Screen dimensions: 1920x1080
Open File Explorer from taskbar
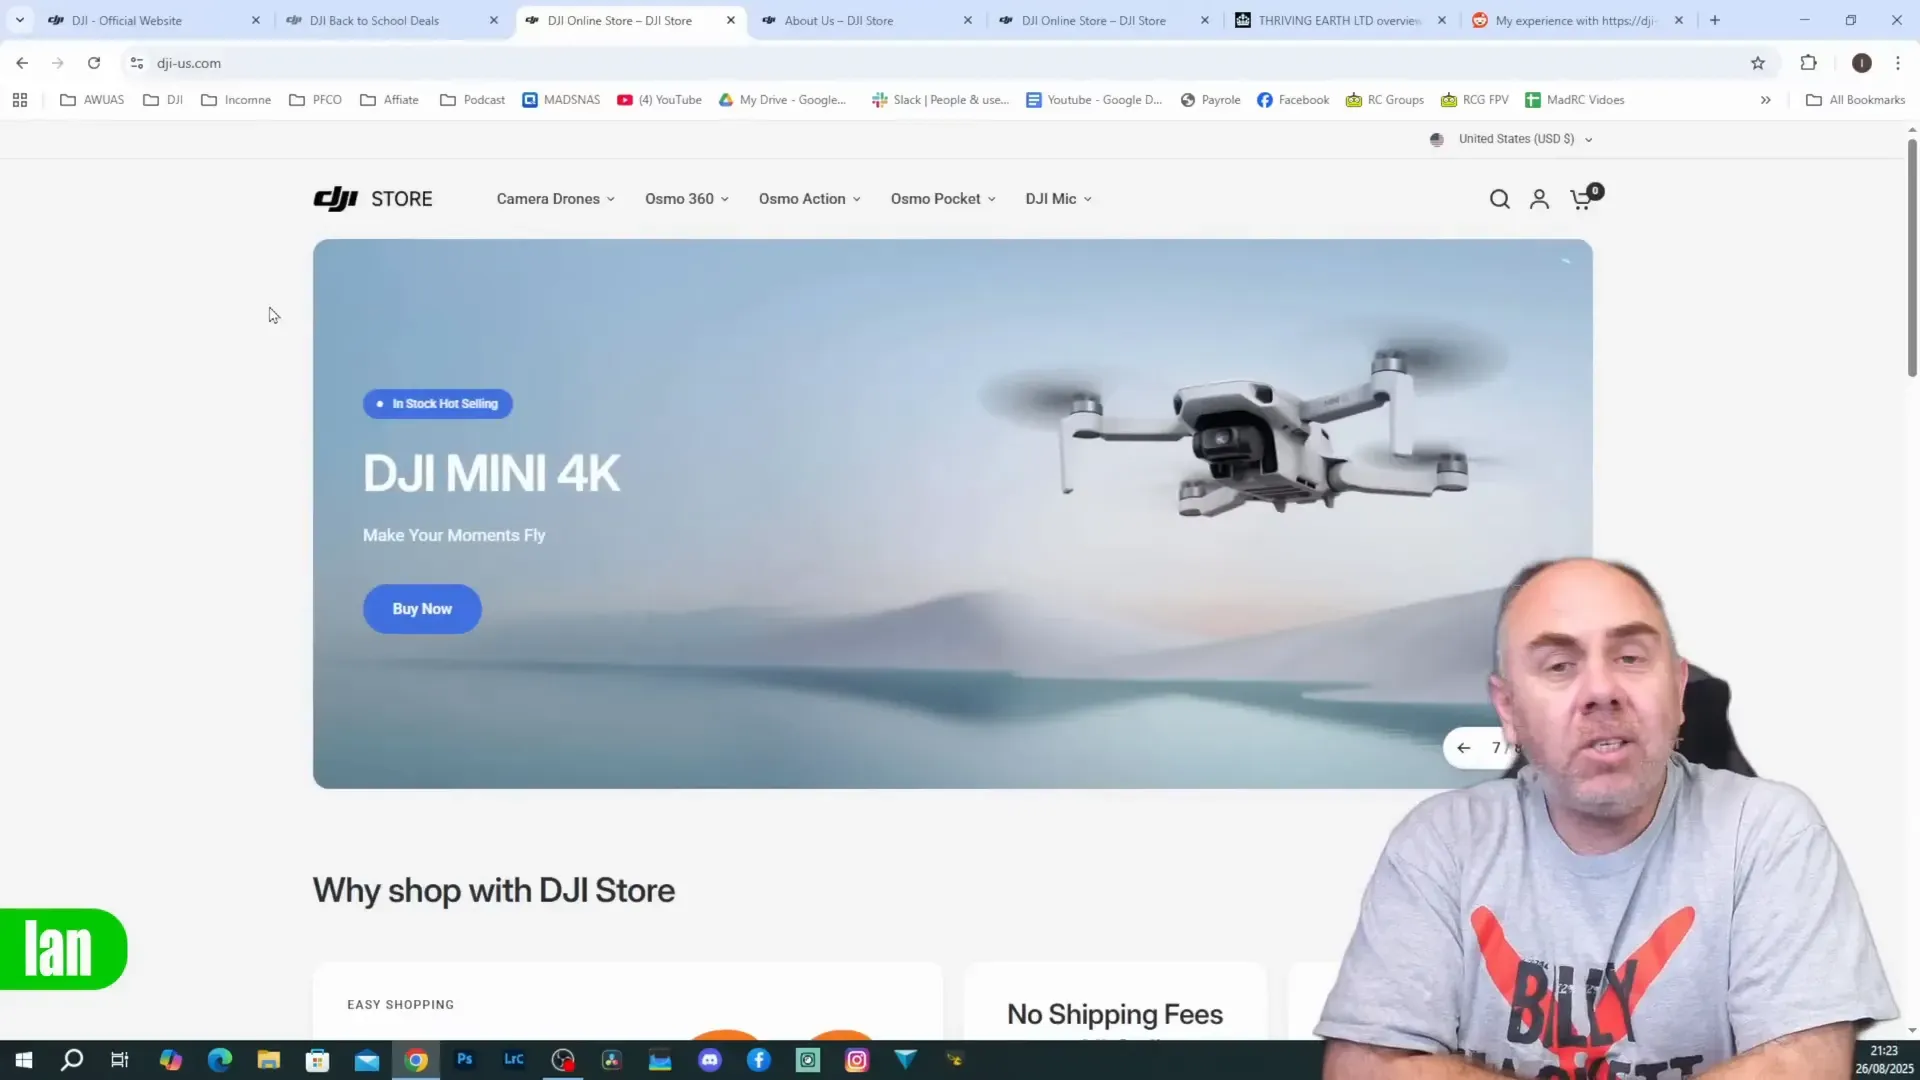(x=269, y=1060)
